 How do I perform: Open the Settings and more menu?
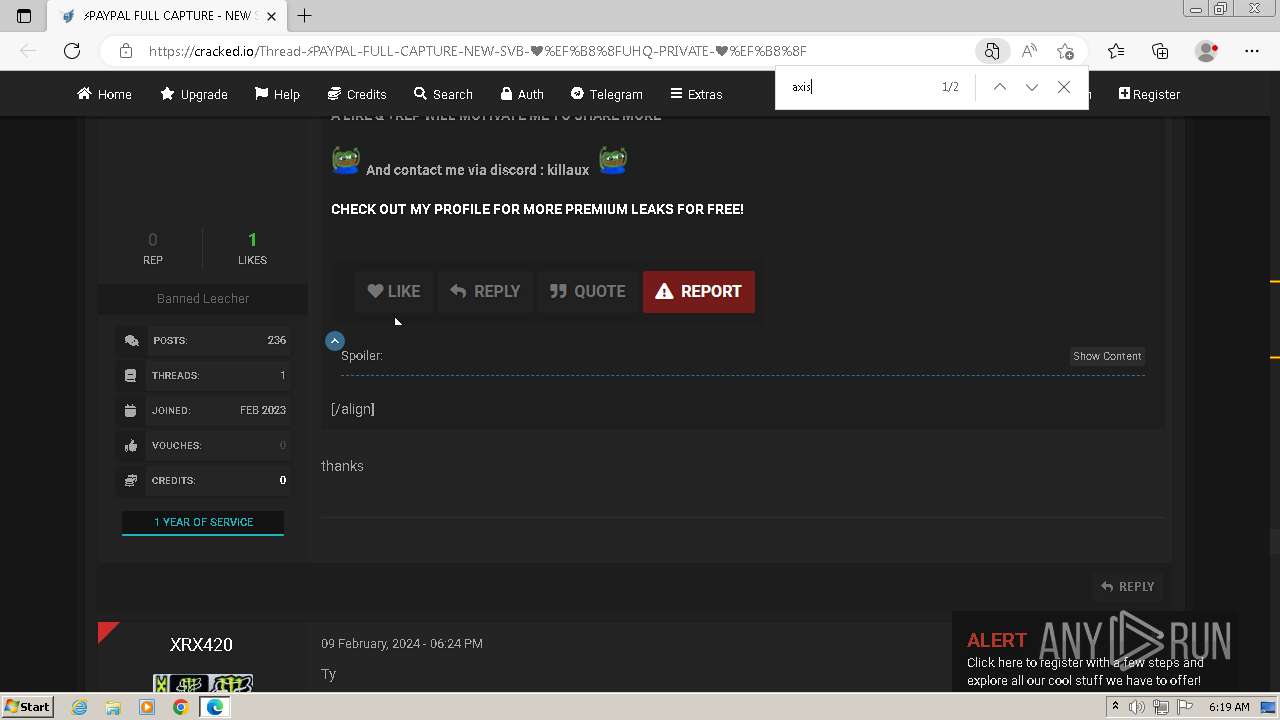click(x=1252, y=51)
